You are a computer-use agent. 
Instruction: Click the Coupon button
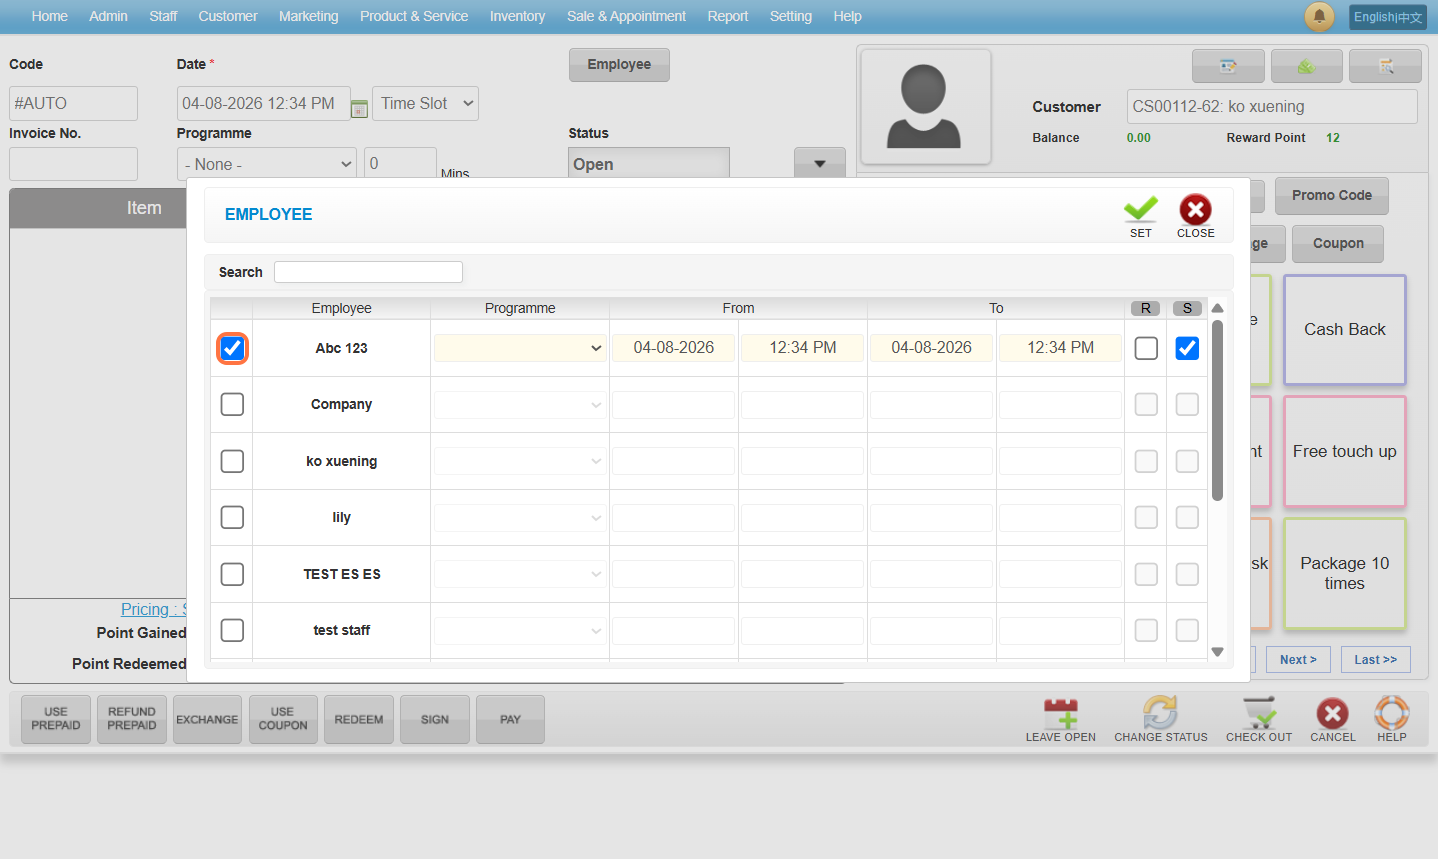(x=1338, y=243)
